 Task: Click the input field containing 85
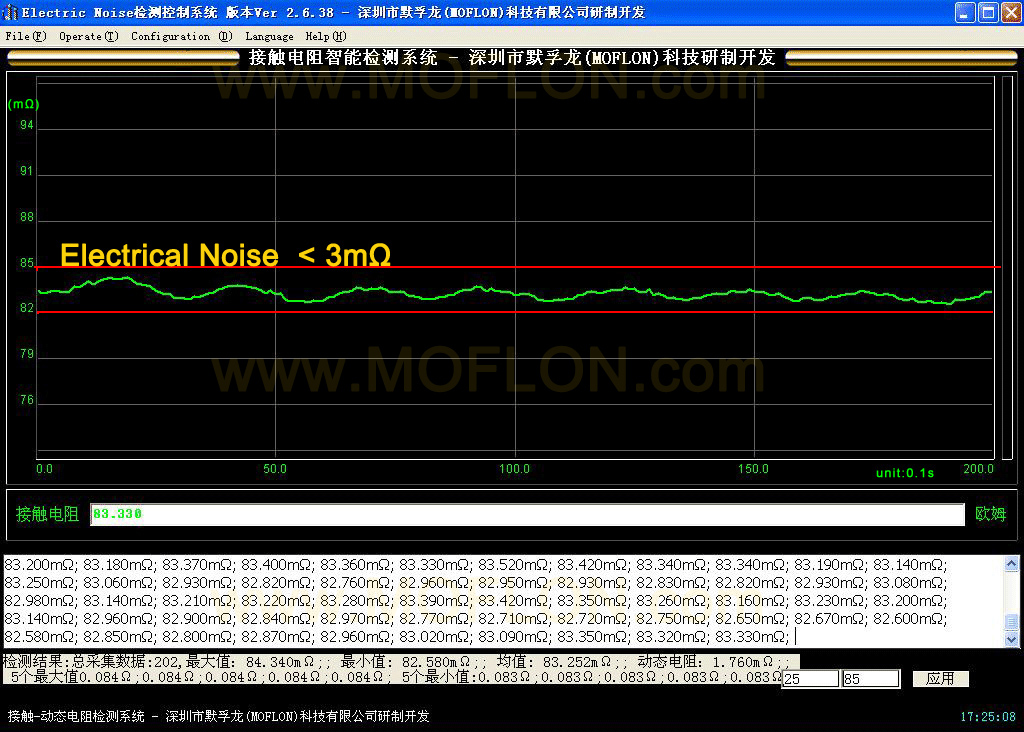coord(871,678)
